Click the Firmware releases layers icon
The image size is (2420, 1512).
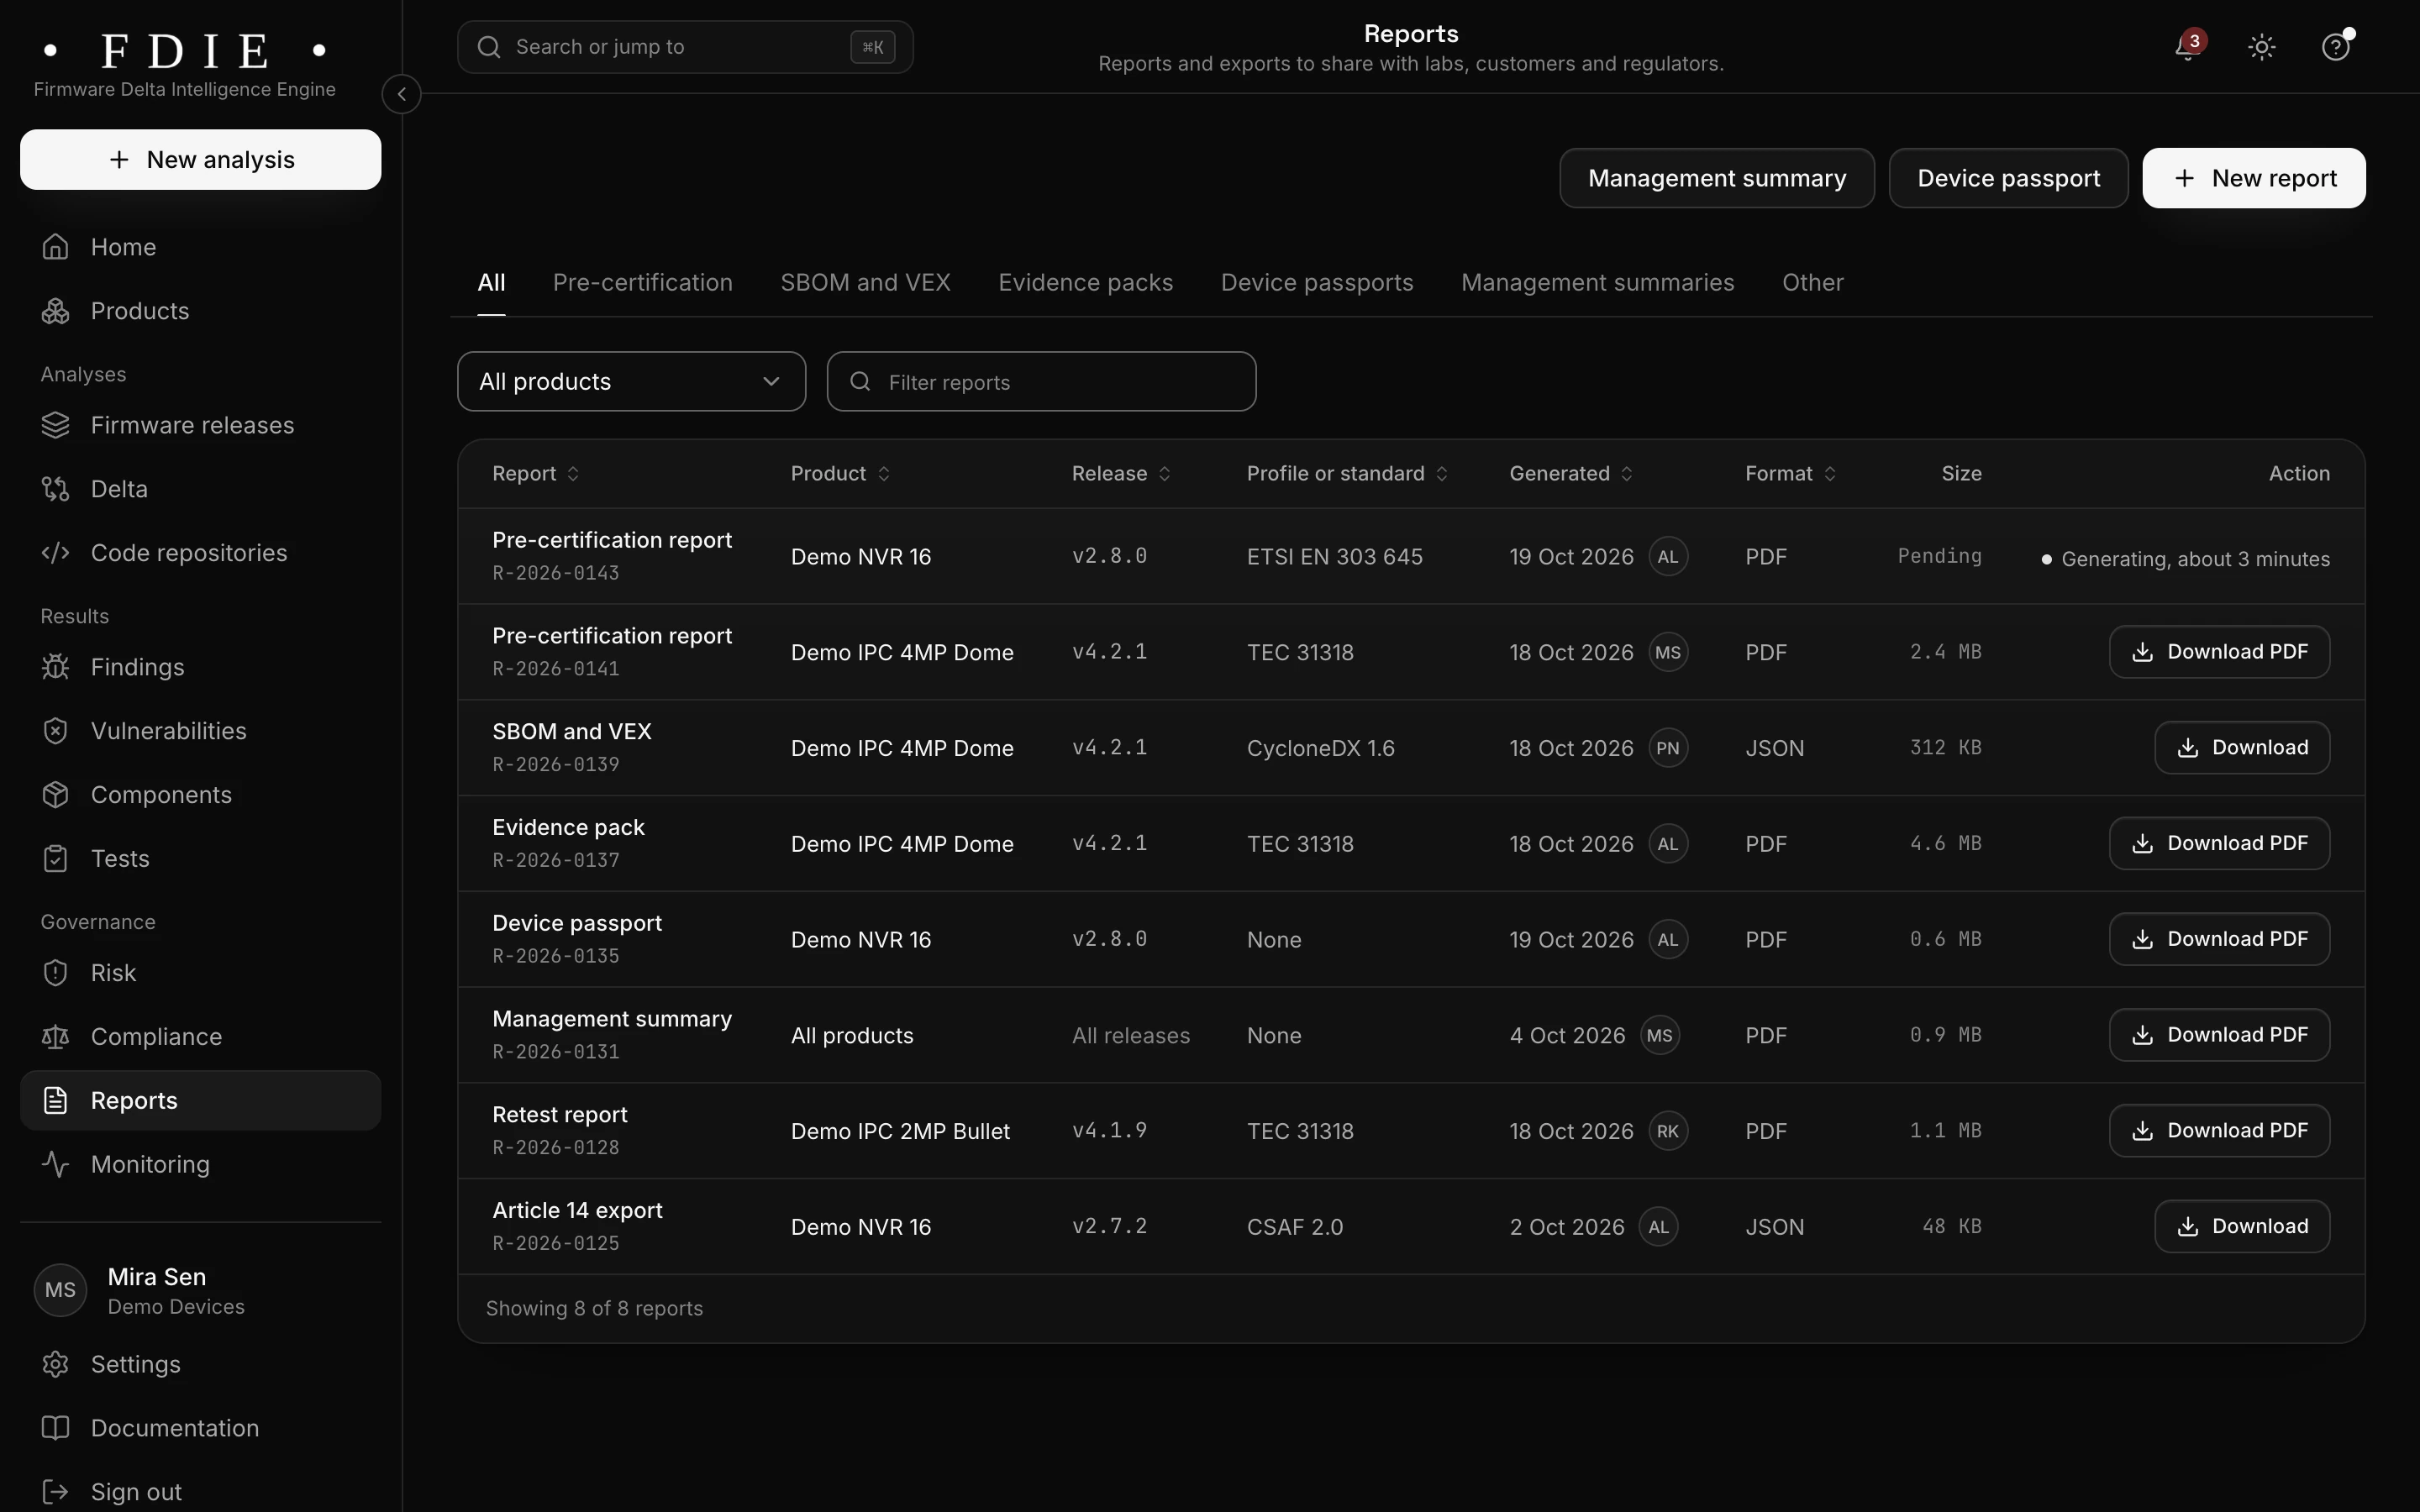tap(56, 425)
